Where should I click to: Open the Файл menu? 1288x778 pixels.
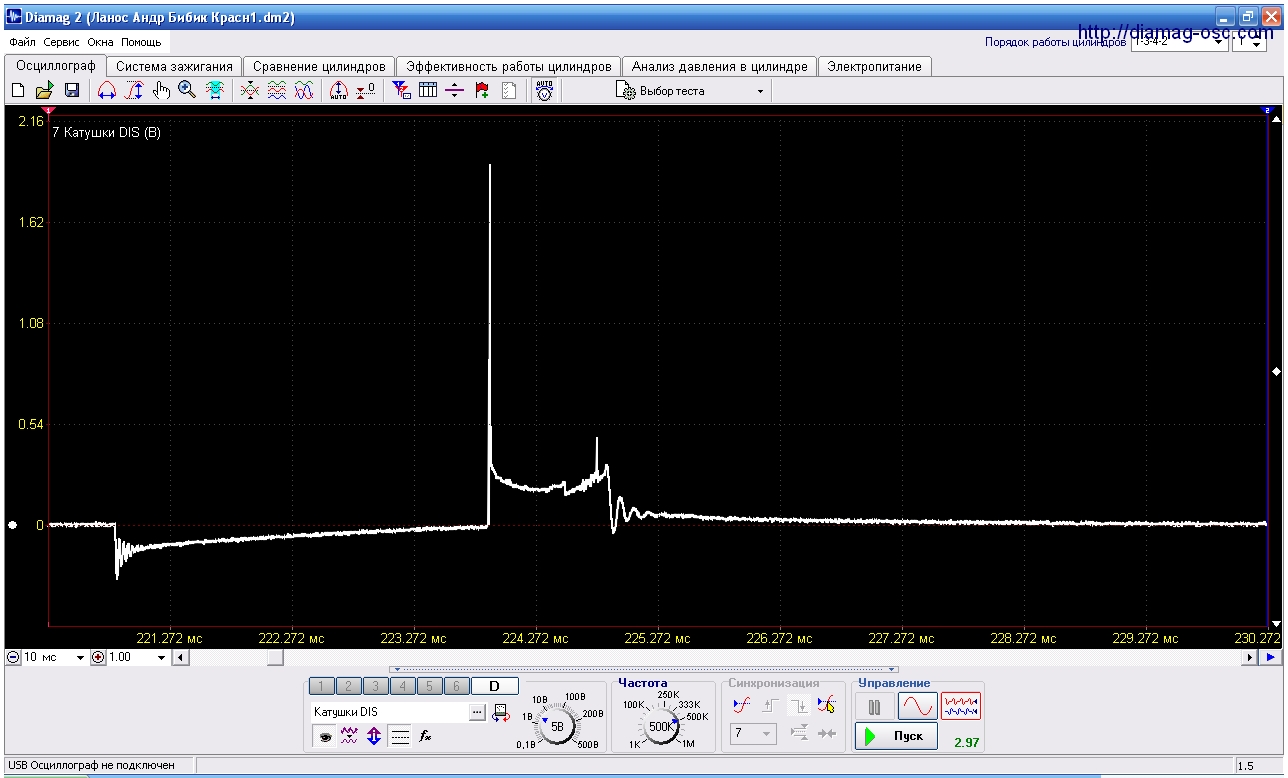(x=22, y=43)
